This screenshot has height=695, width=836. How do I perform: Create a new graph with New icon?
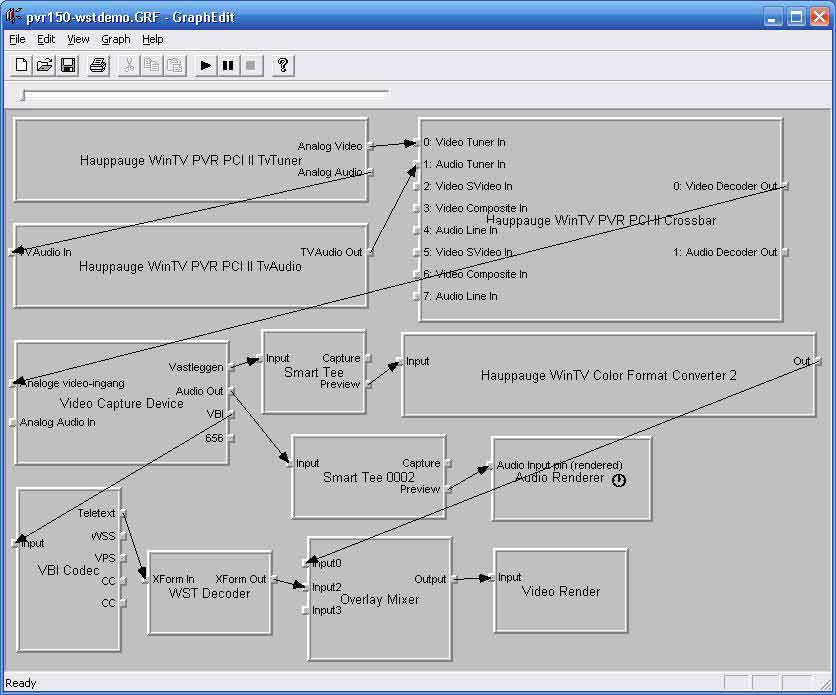click(21, 66)
